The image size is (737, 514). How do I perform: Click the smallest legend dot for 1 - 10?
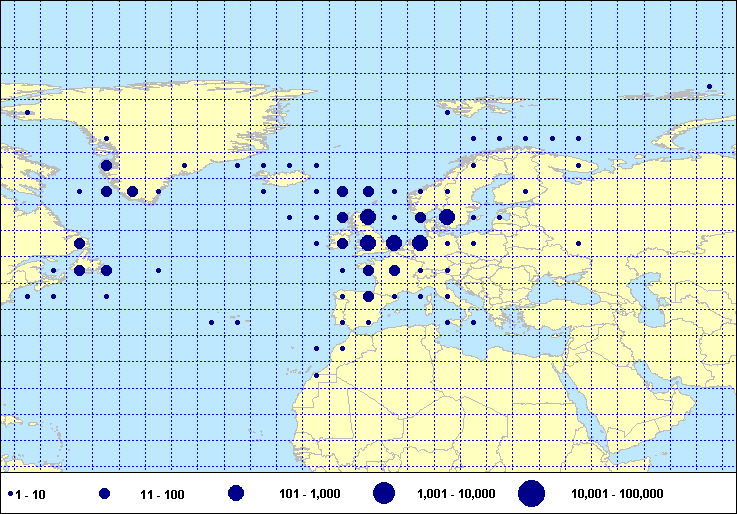10,494
